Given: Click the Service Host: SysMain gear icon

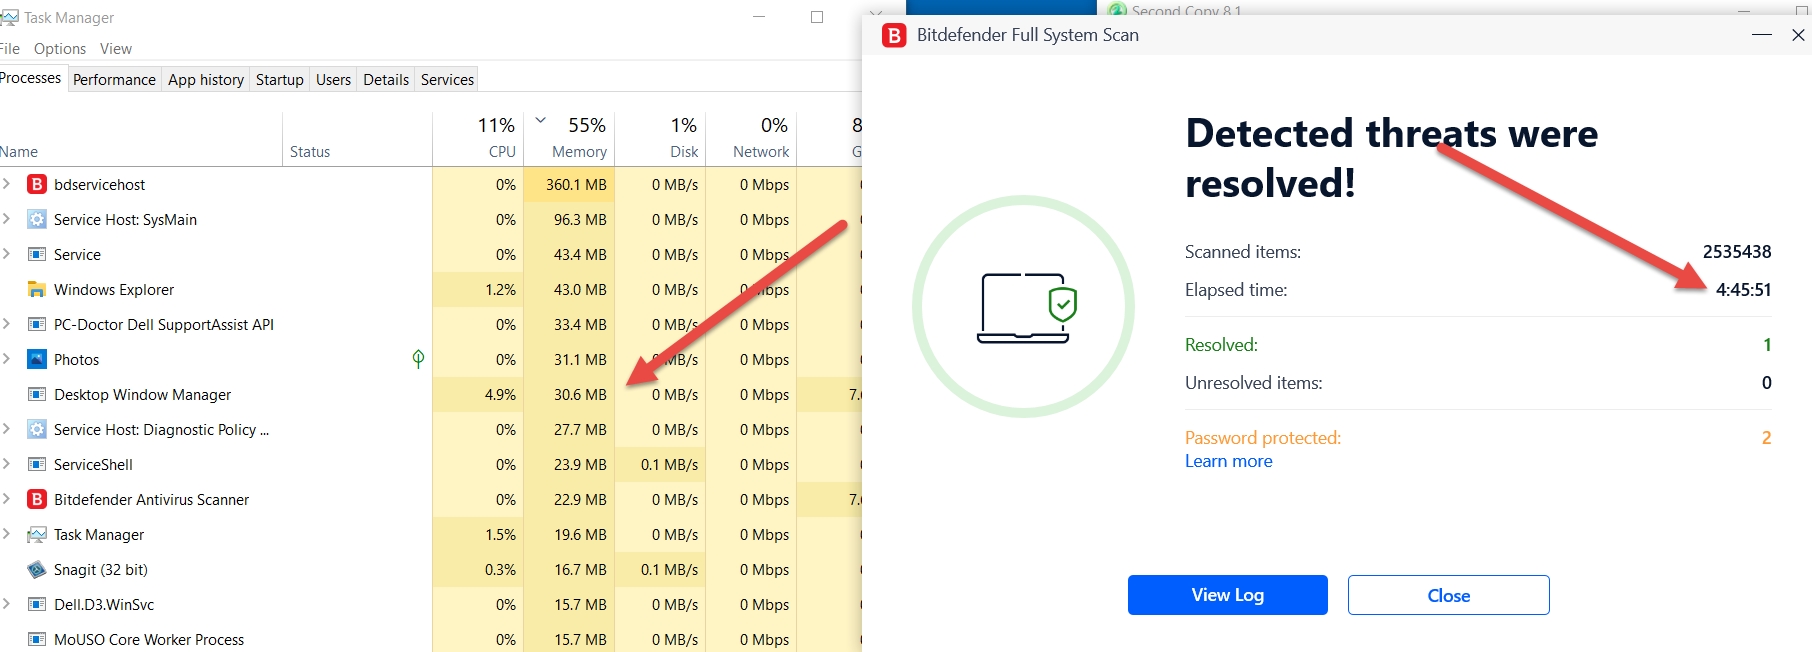Looking at the screenshot, I should point(37,219).
